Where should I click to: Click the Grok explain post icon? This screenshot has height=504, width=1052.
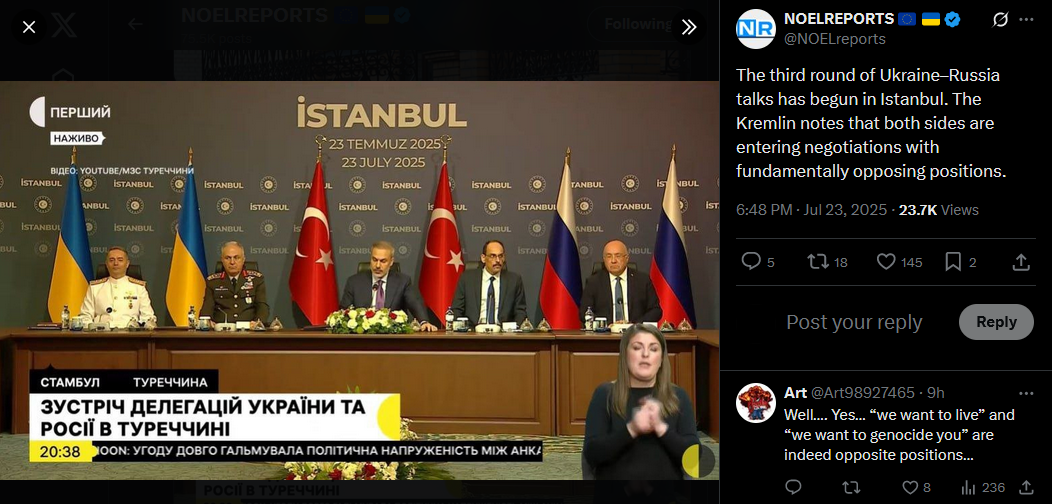[x=1000, y=19]
